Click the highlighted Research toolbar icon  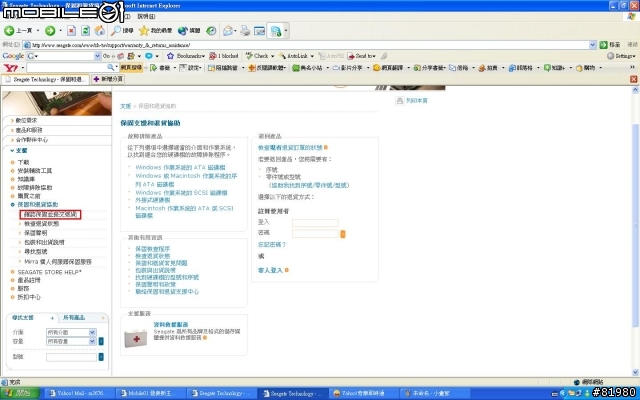[x=276, y=31]
